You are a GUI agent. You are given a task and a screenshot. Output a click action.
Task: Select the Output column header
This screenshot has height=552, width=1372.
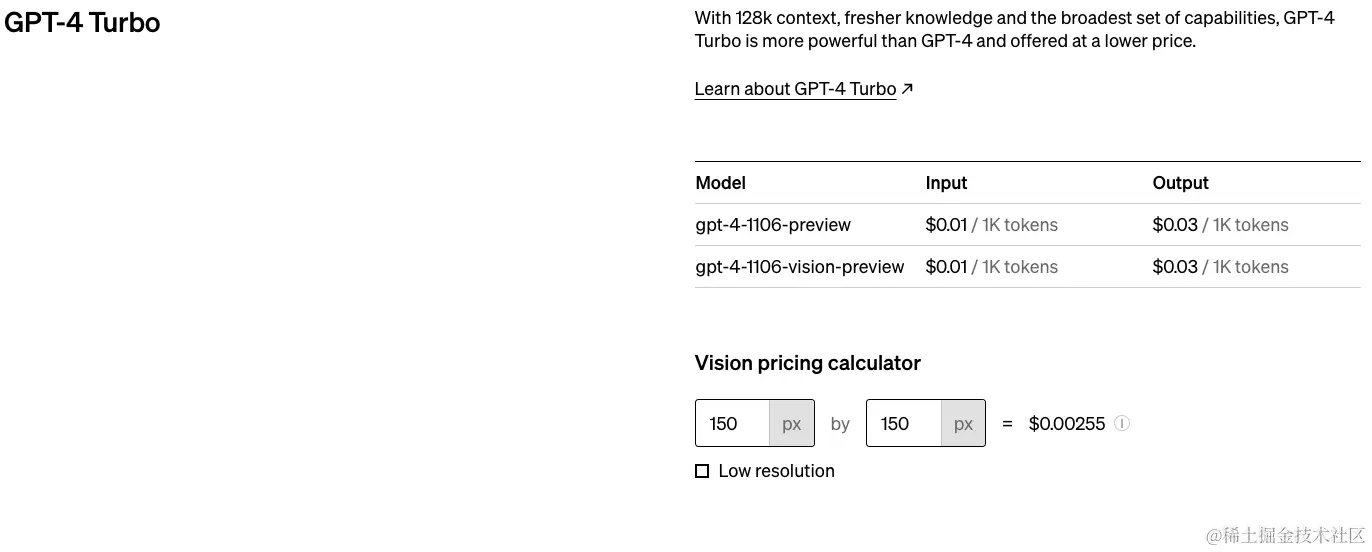(x=1180, y=183)
